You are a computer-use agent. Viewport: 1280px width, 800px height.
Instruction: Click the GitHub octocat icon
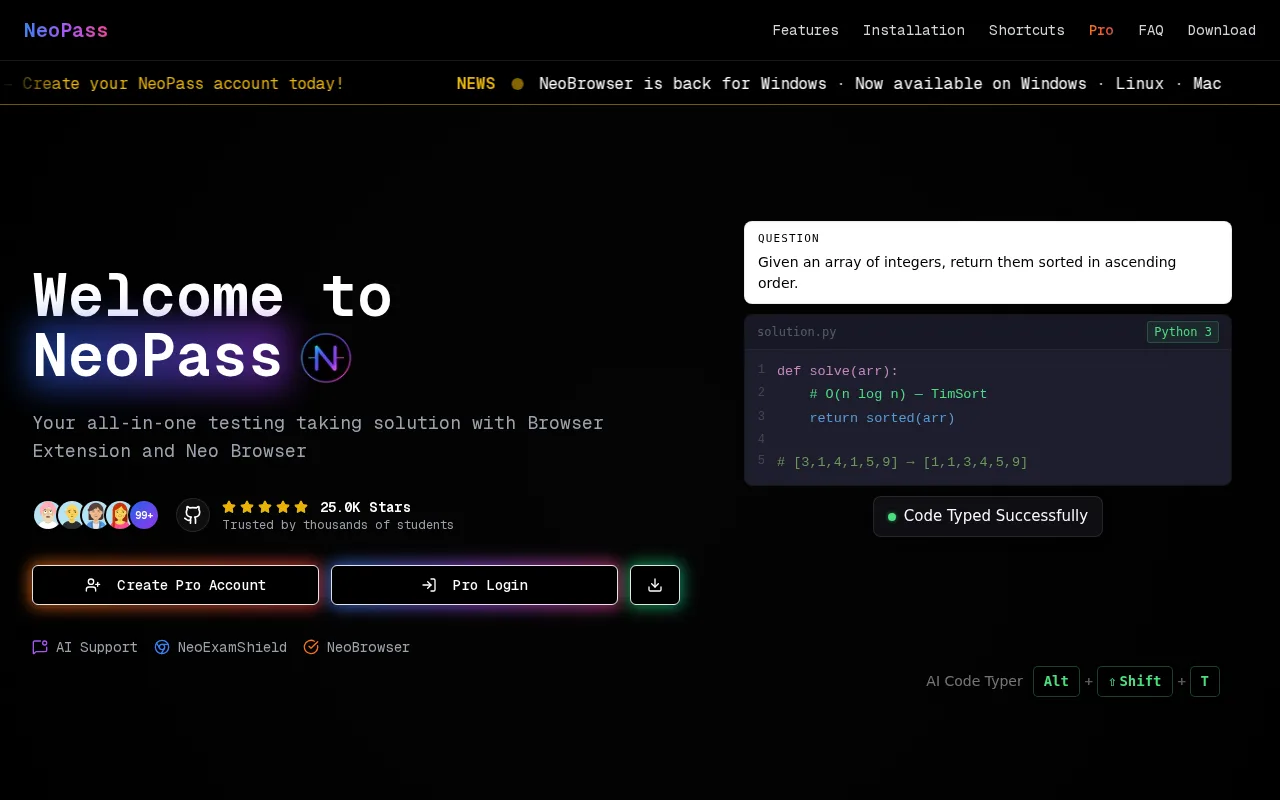[x=193, y=515]
